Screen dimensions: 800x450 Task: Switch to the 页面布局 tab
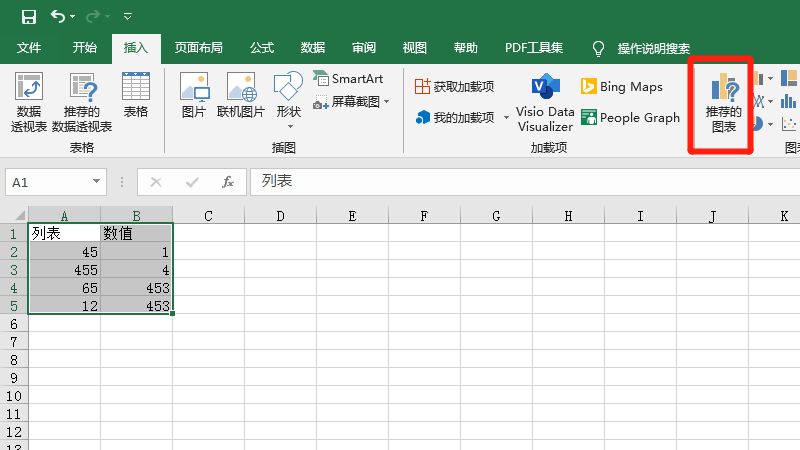[x=198, y=48]
